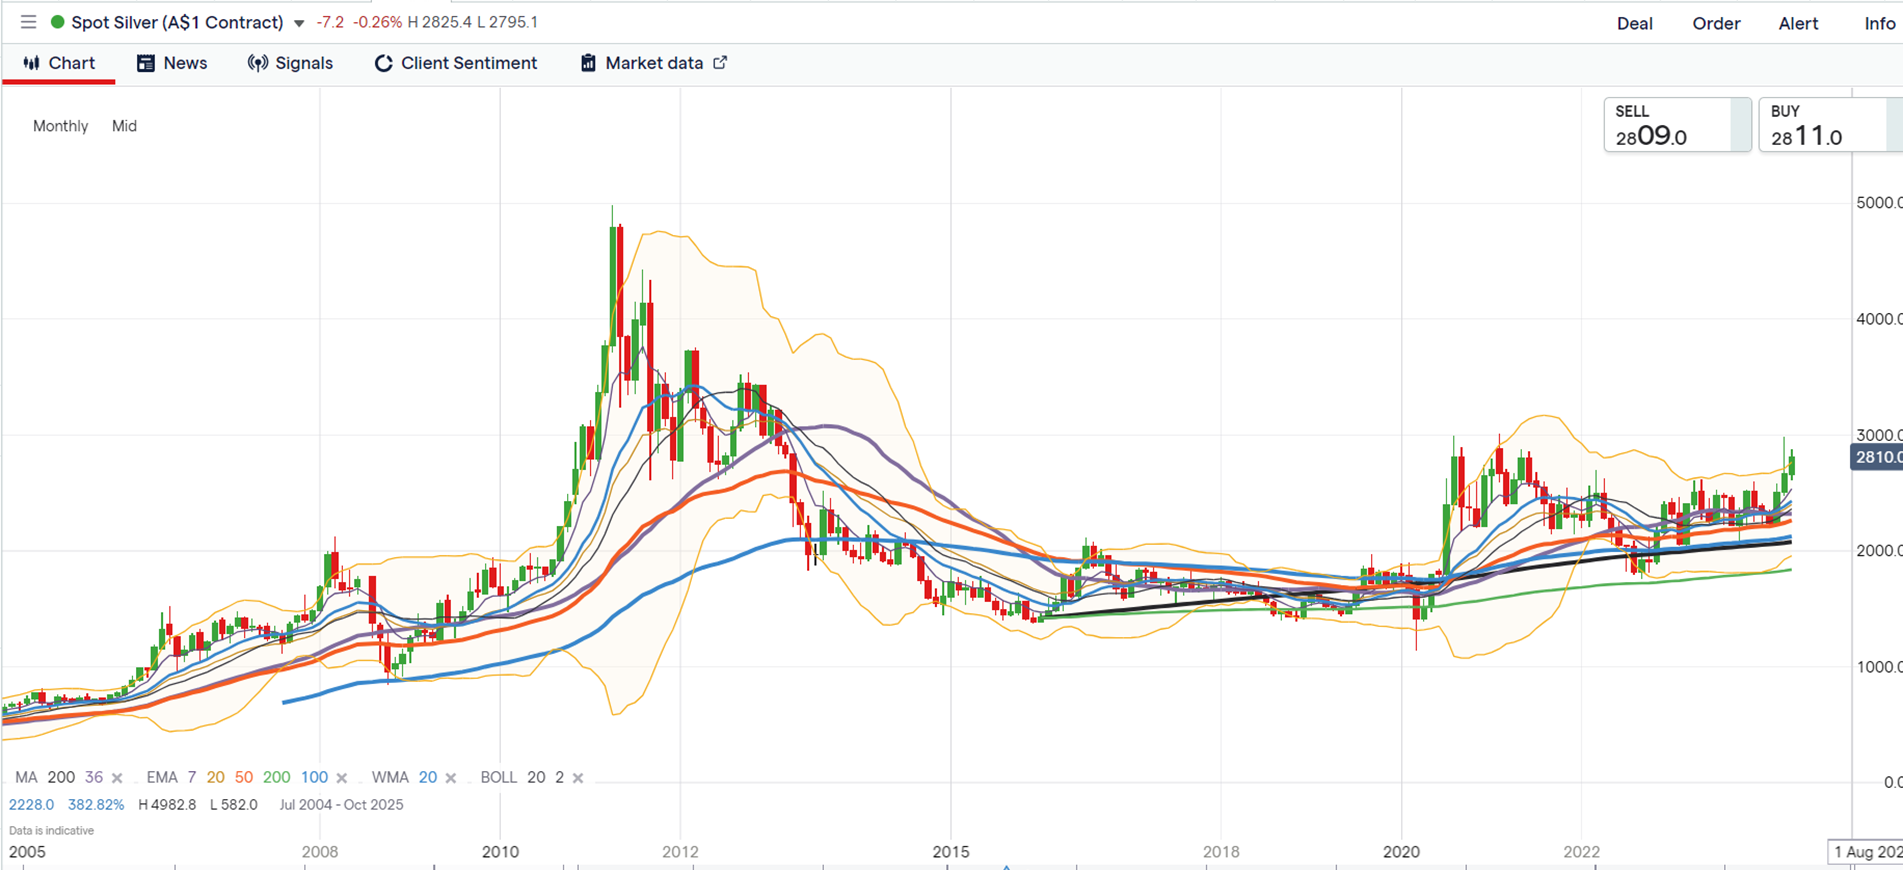The height and width of the screenshot is (870, 1903).
Task: Select the purple MA 36 period value
Action: click(94, 777)
